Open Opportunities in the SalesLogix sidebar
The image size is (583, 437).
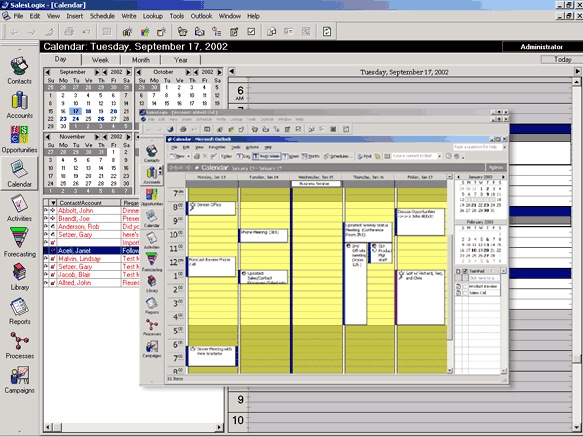(19, 139)
